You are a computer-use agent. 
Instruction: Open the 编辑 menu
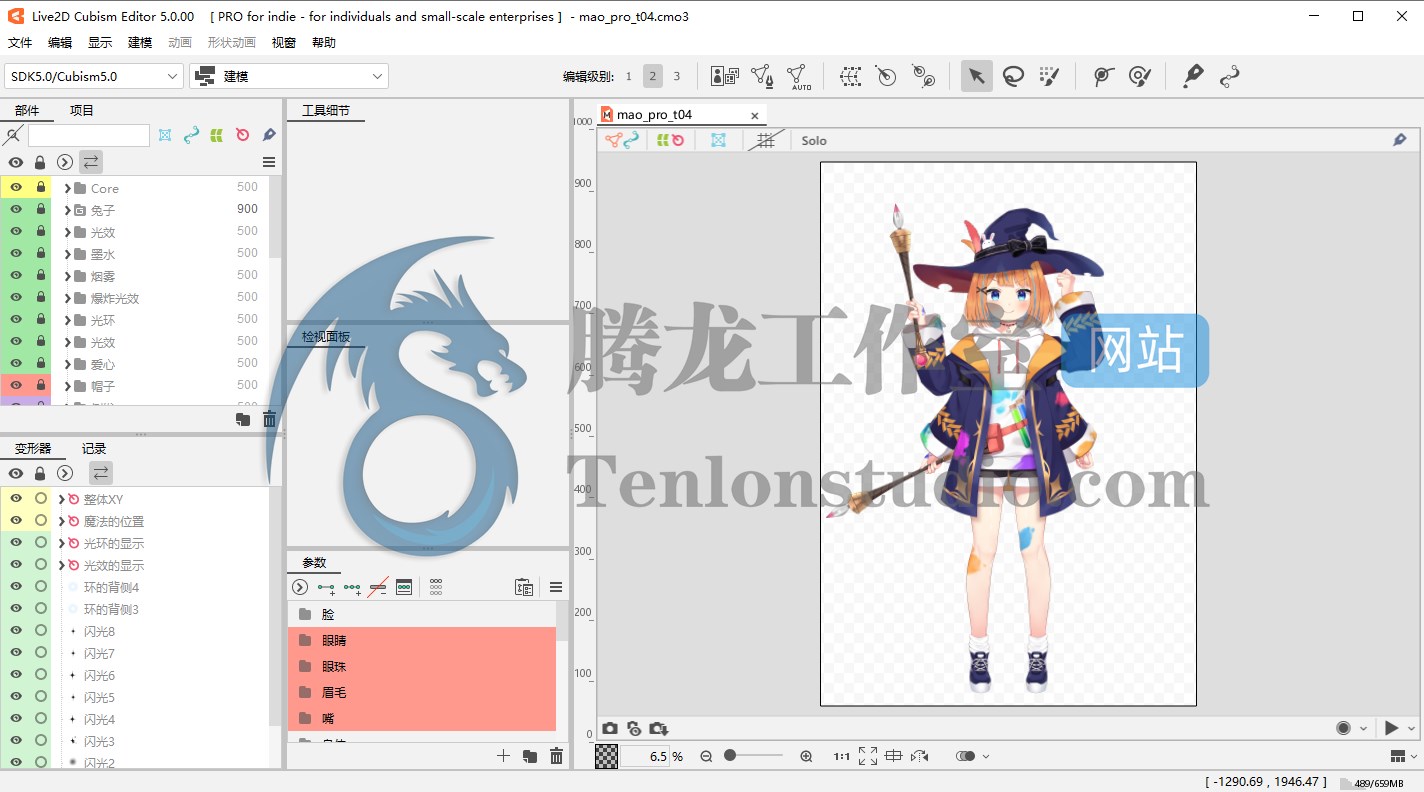point(60,43)
